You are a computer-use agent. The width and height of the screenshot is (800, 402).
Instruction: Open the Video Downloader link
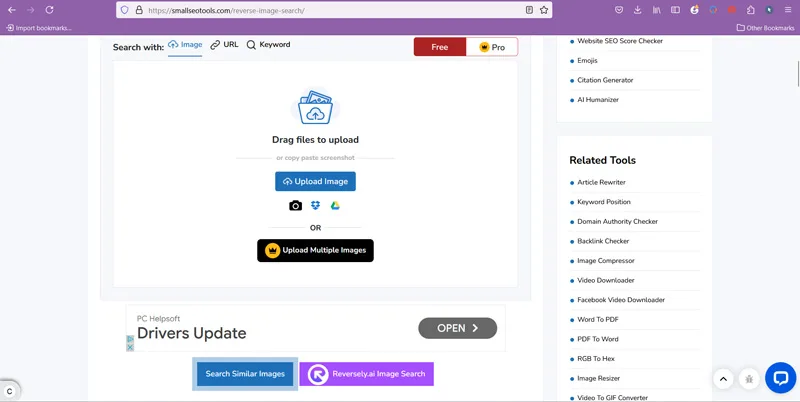(606, 281)
